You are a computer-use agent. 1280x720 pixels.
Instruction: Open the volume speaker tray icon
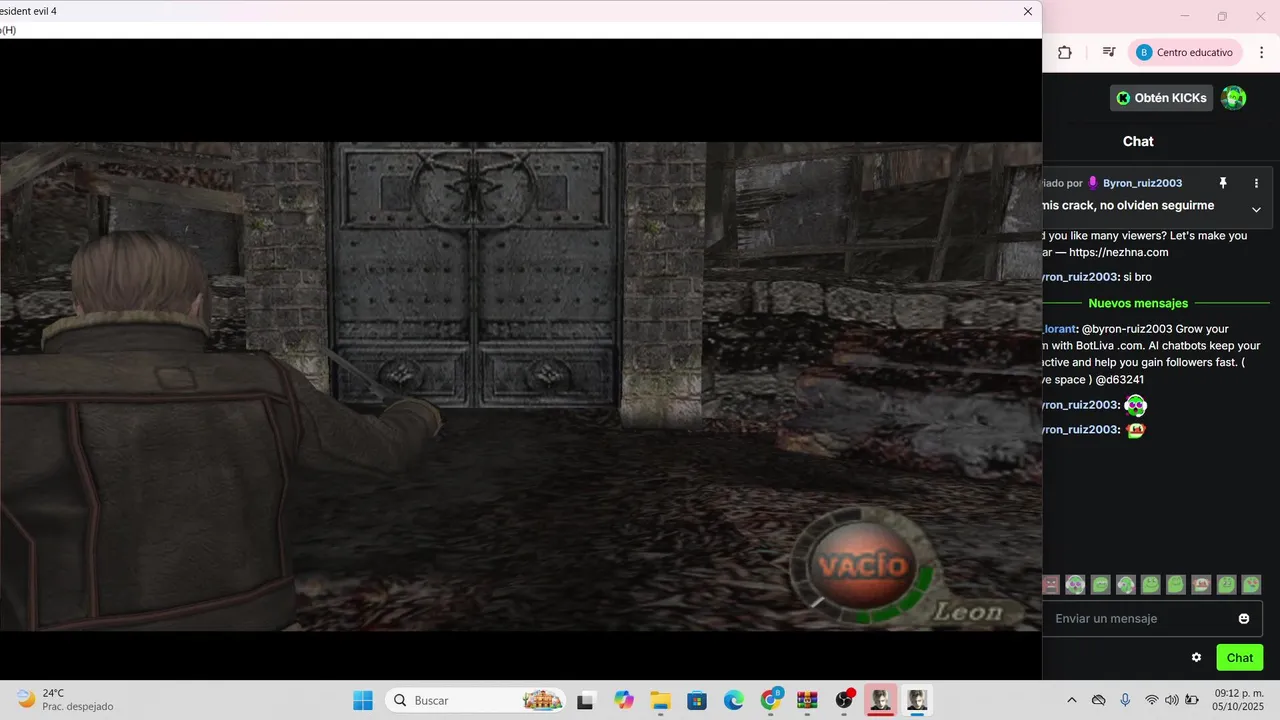click(1171, 700)
